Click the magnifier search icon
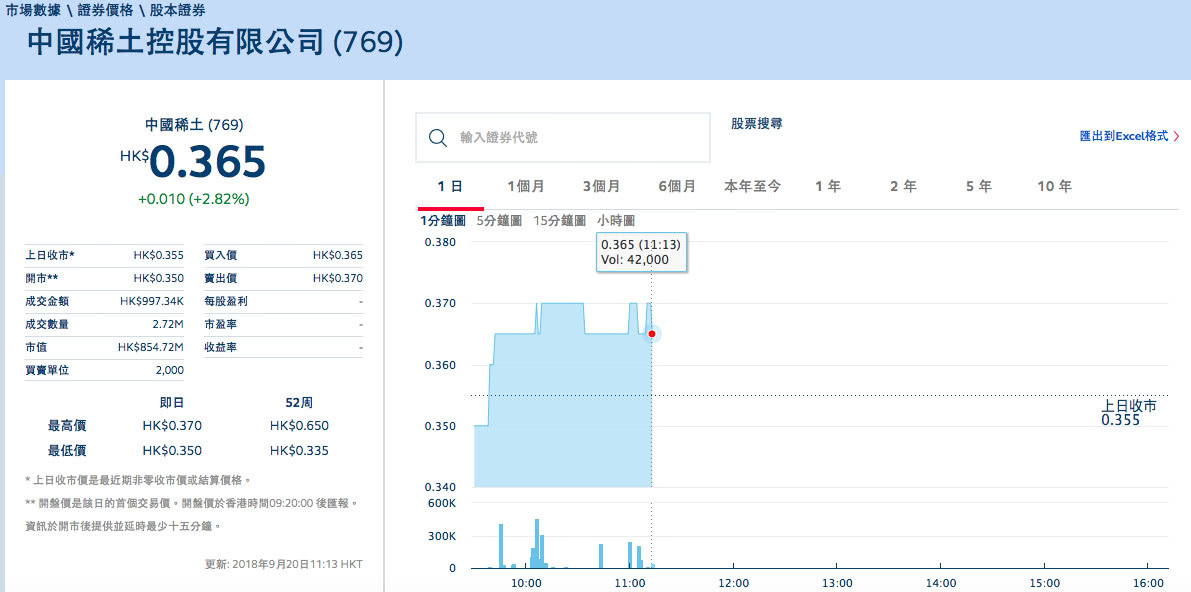The height and width of the screenshot is (592, 1191). pyautogui.click(x=437, y=138)
